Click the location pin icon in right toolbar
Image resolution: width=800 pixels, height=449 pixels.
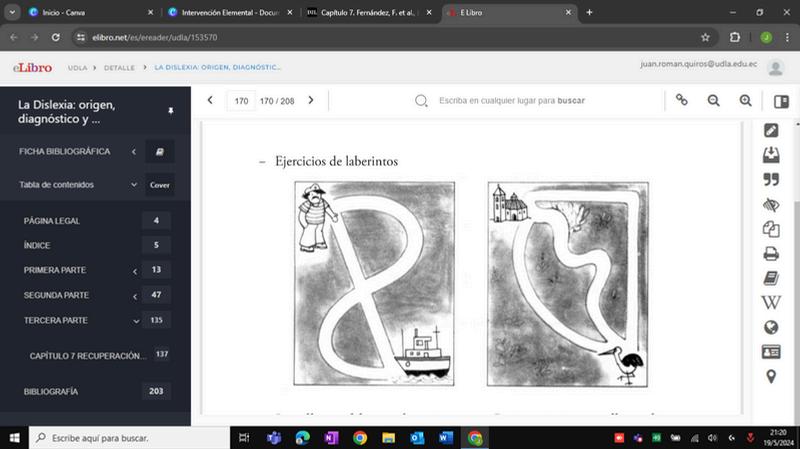coord(771,377)
